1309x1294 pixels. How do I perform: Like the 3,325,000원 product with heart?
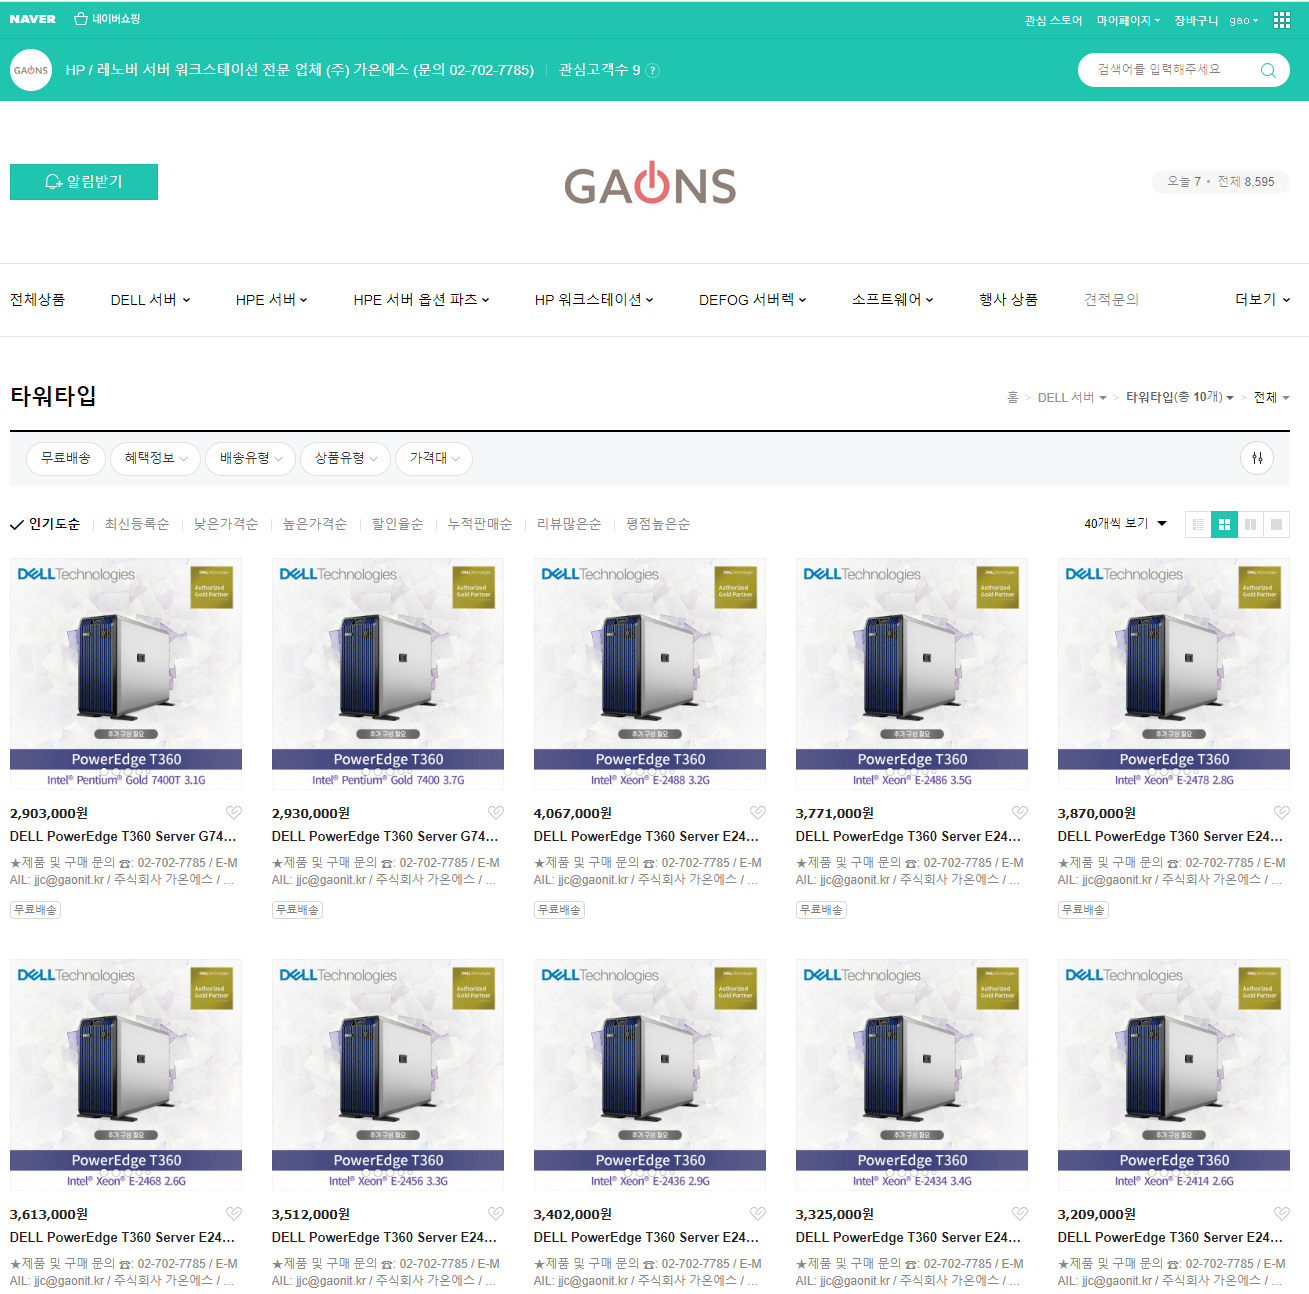(x=1019, y=1214)
